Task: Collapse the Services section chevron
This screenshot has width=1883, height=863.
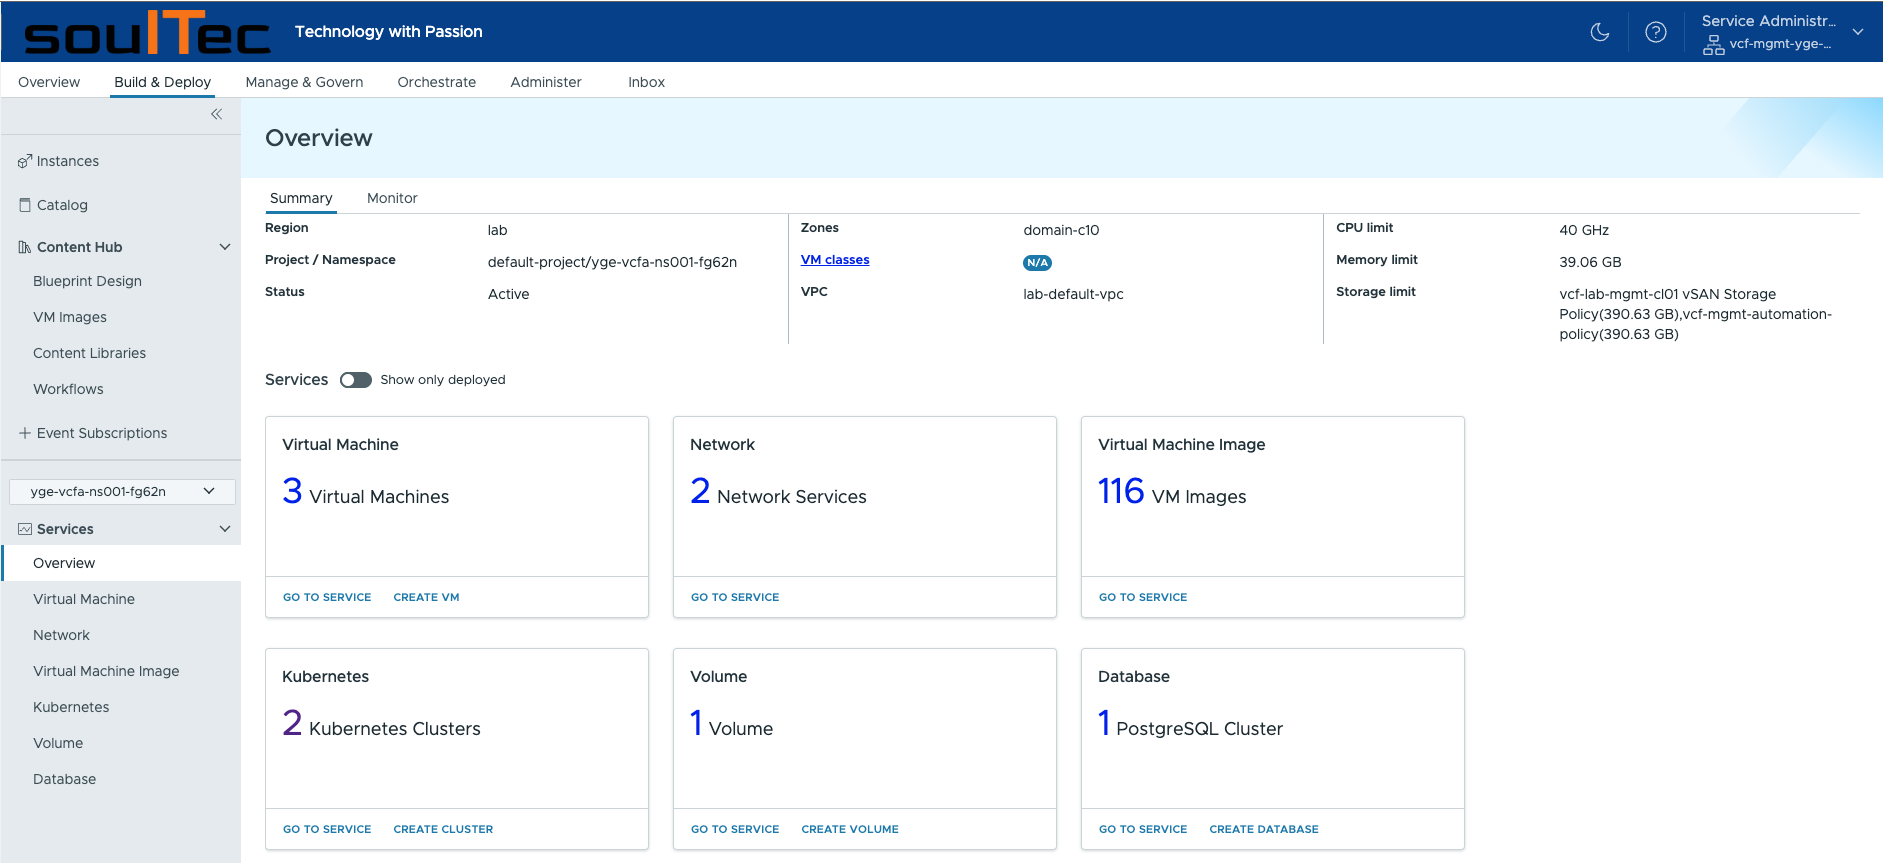Action: [225, 529]
